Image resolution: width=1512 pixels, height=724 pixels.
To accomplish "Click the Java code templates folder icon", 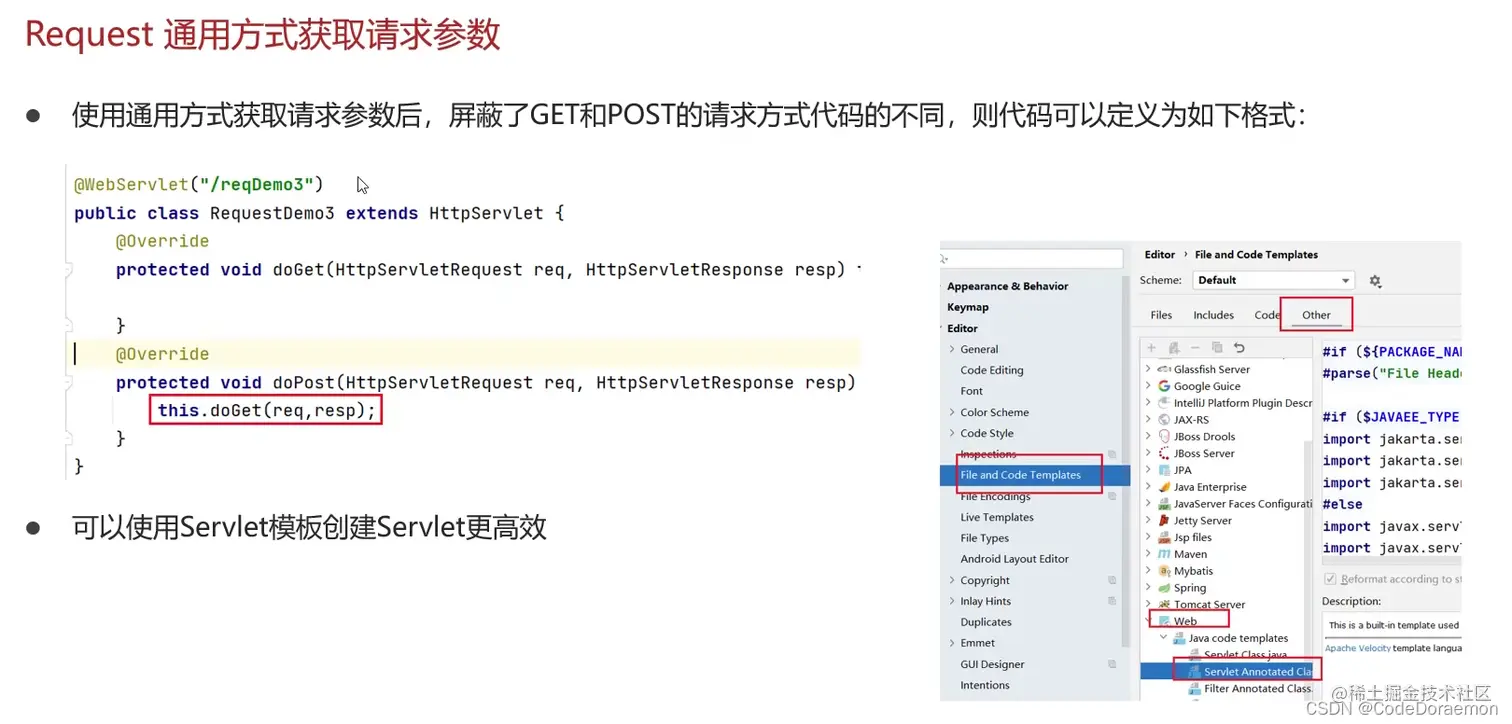I will [x=1179, y=638].
